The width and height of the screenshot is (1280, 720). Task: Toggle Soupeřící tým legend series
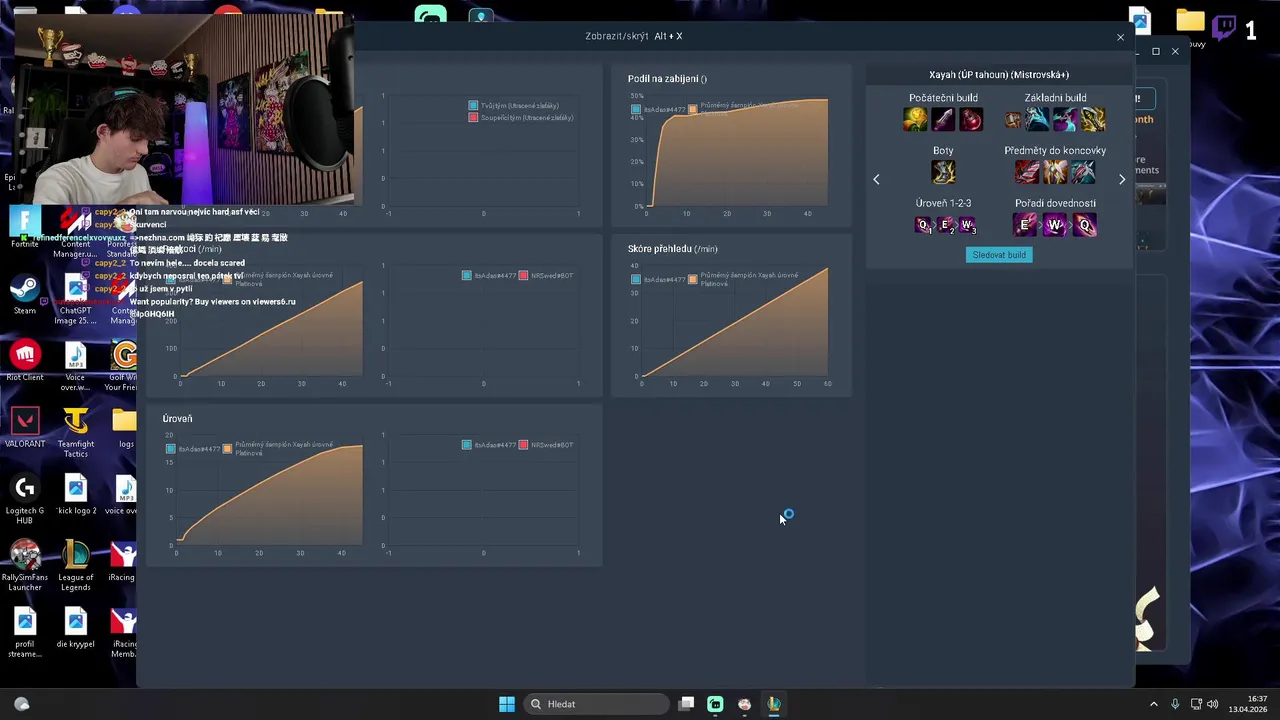521,118
